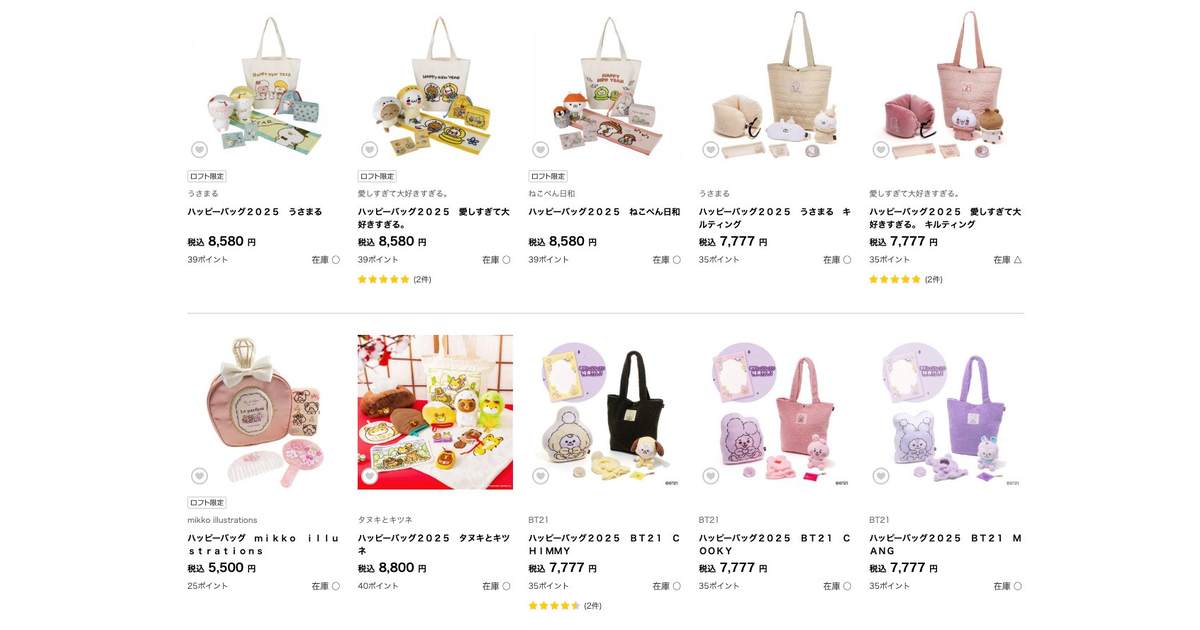Favorite the BT21 CHIMMY bag heart icon
Image resolution: width=1200 pixels, height=630 pixels.
[x=540, y=476]
